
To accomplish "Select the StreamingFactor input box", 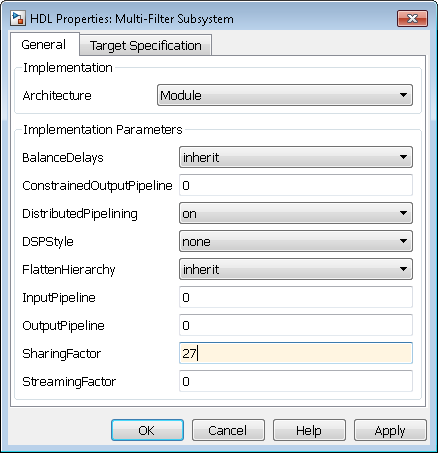I will [x=296, y=381].
